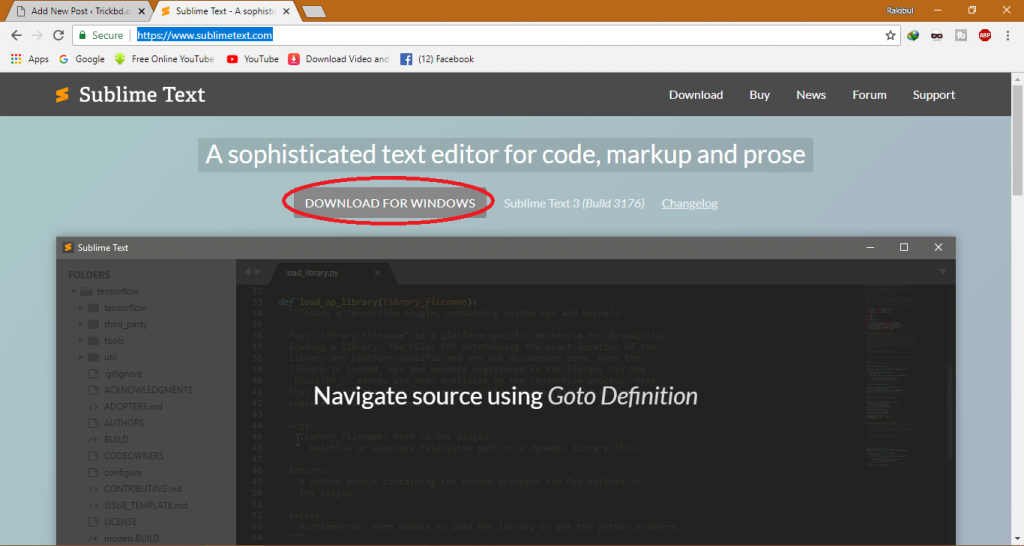Click the FOLDERS sidebar heading
Screen dimensions: 1024x546
(x=89, y=275)
